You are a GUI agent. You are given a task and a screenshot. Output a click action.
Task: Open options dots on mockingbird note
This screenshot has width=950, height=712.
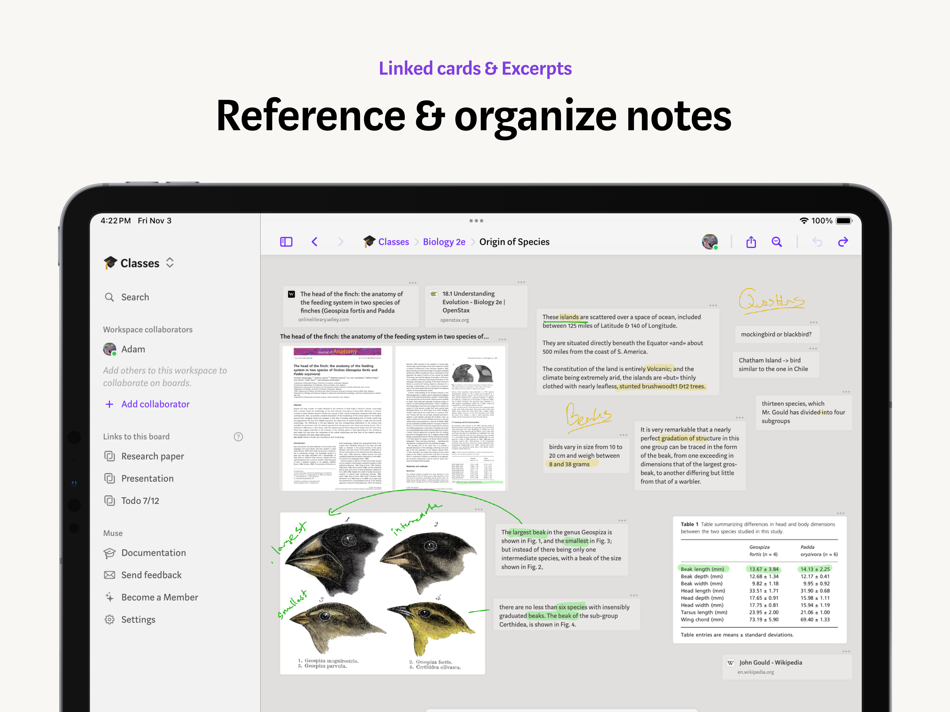814,322
